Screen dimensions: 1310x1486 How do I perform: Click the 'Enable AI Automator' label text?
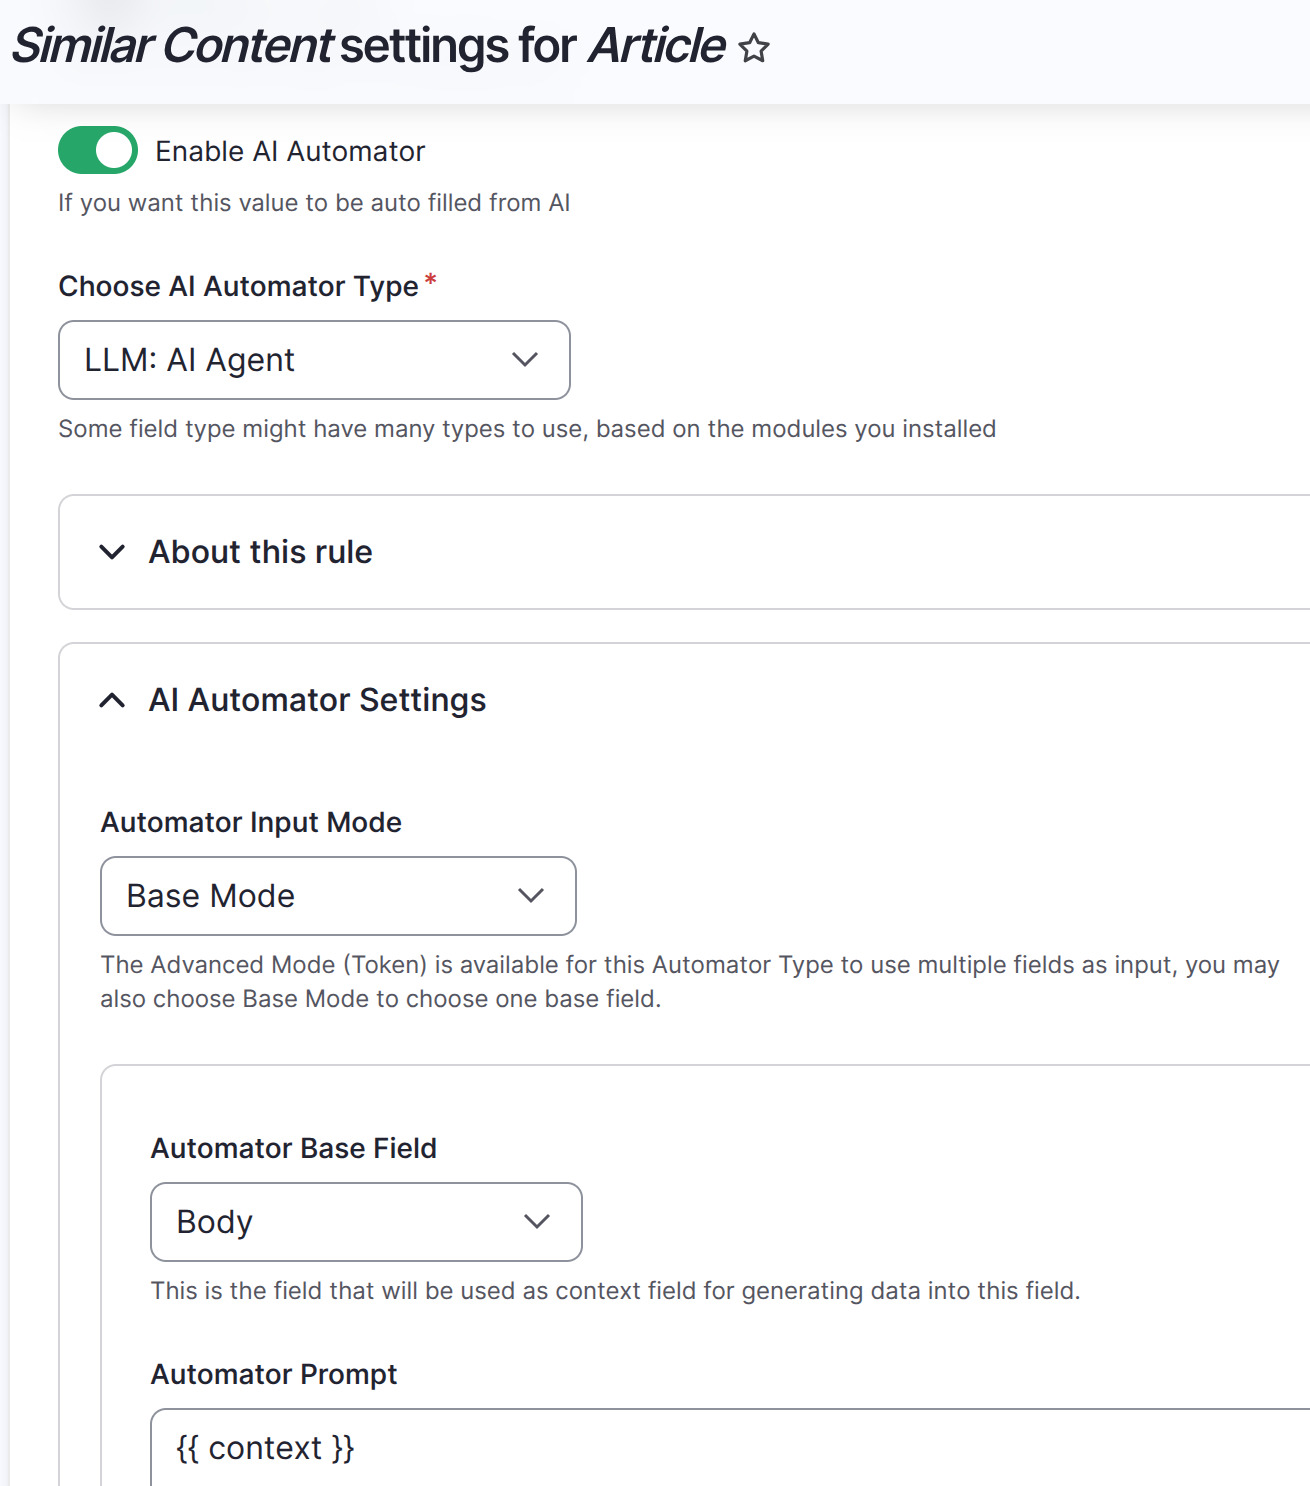[x=290, y=151]
